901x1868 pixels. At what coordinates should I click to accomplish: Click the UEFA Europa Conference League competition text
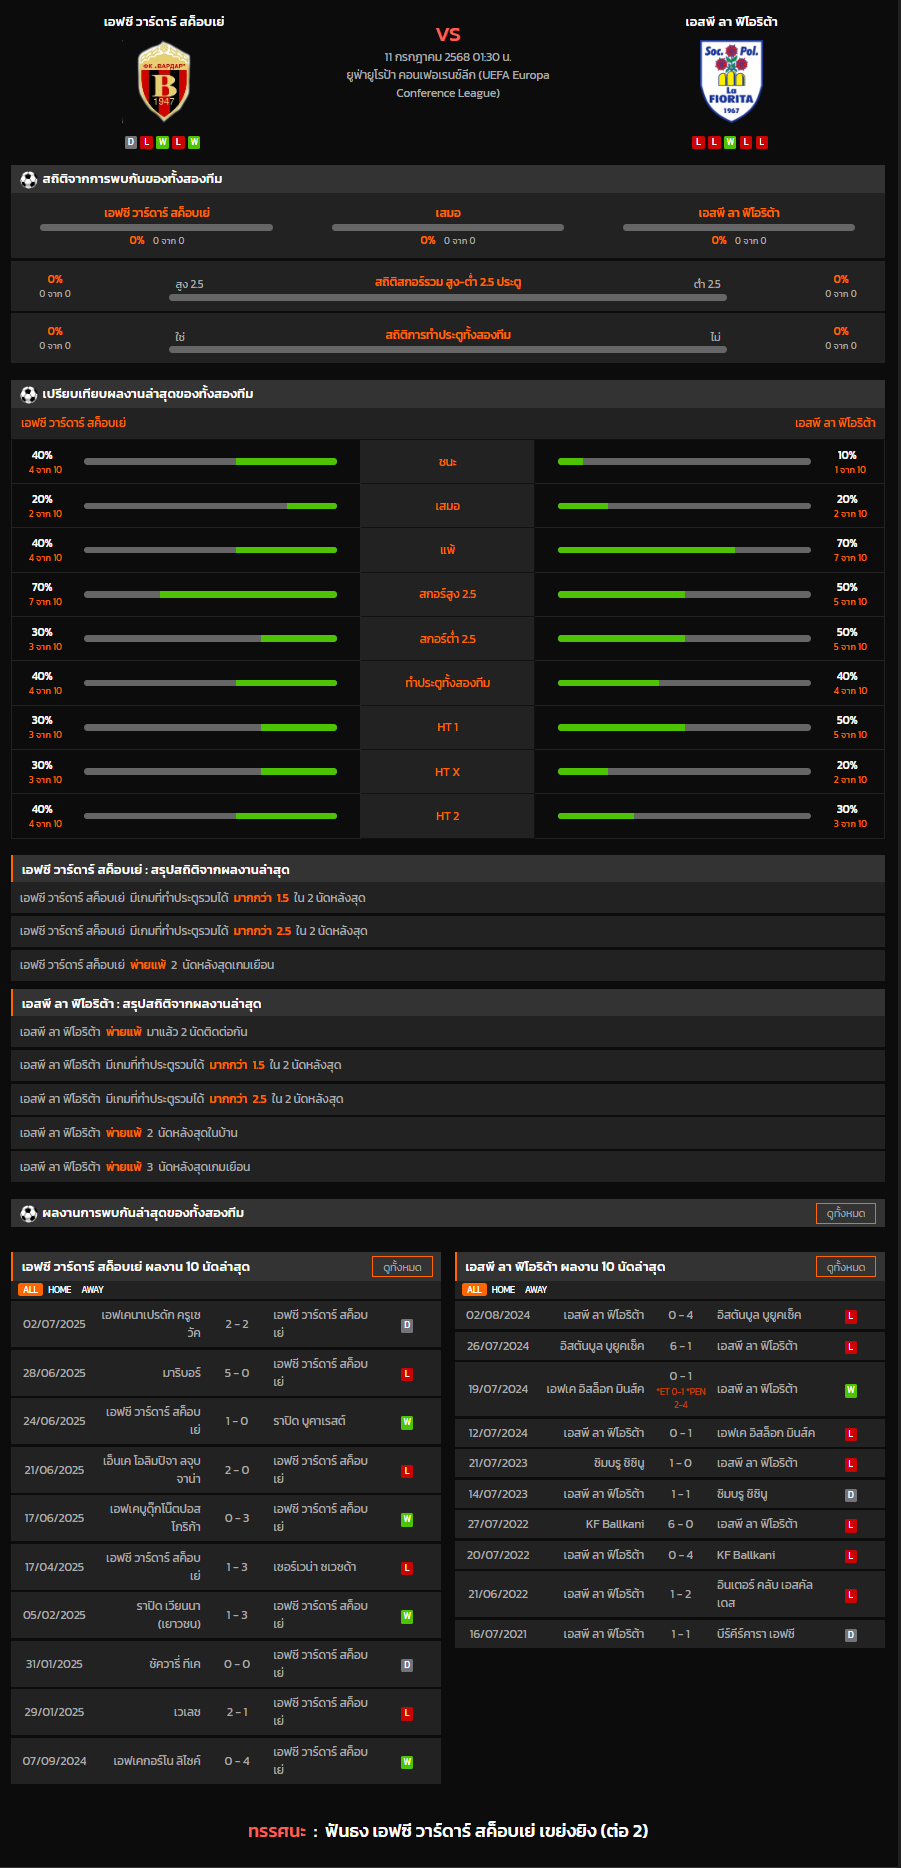[448, 84]
